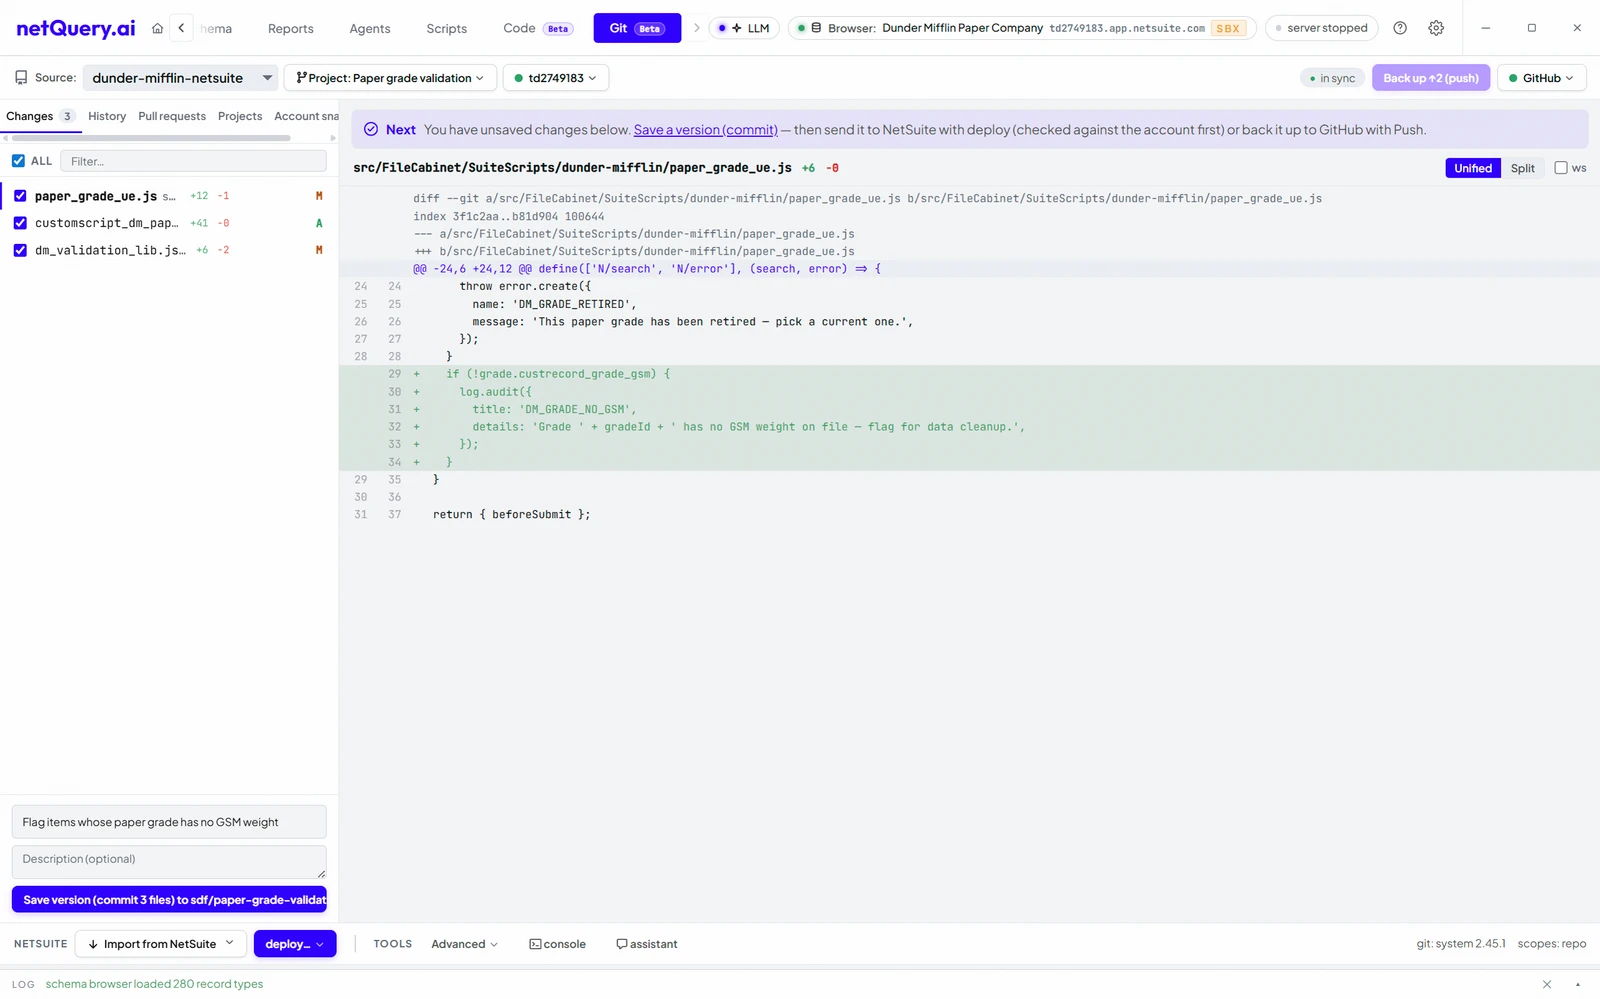Open the Browser: Dunder Mifflin Paper Company selector
The height and width of the screenshot is (999, 1600).
point(1021,28)
